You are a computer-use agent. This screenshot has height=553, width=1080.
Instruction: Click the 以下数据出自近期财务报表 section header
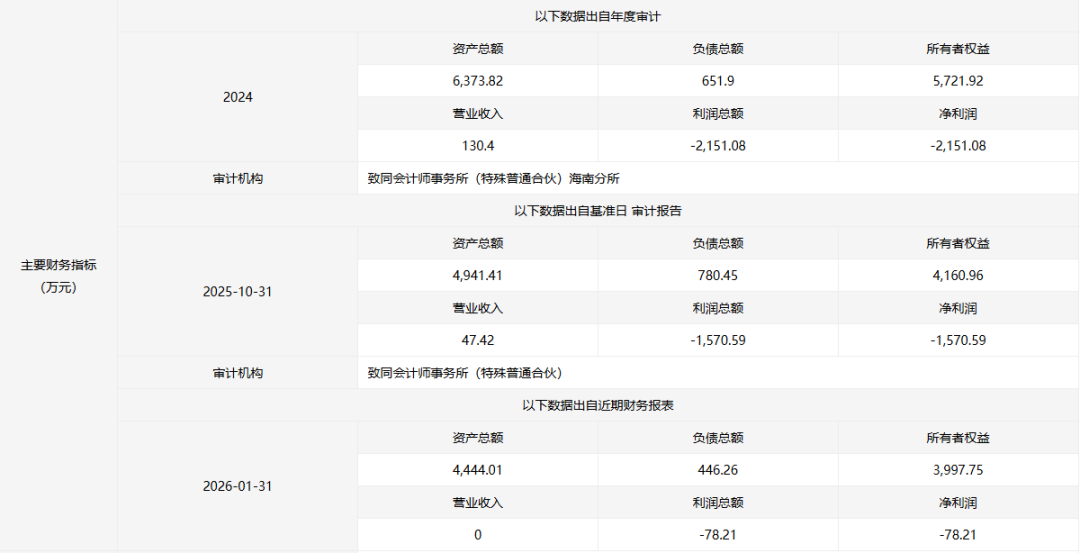(598, 405)
